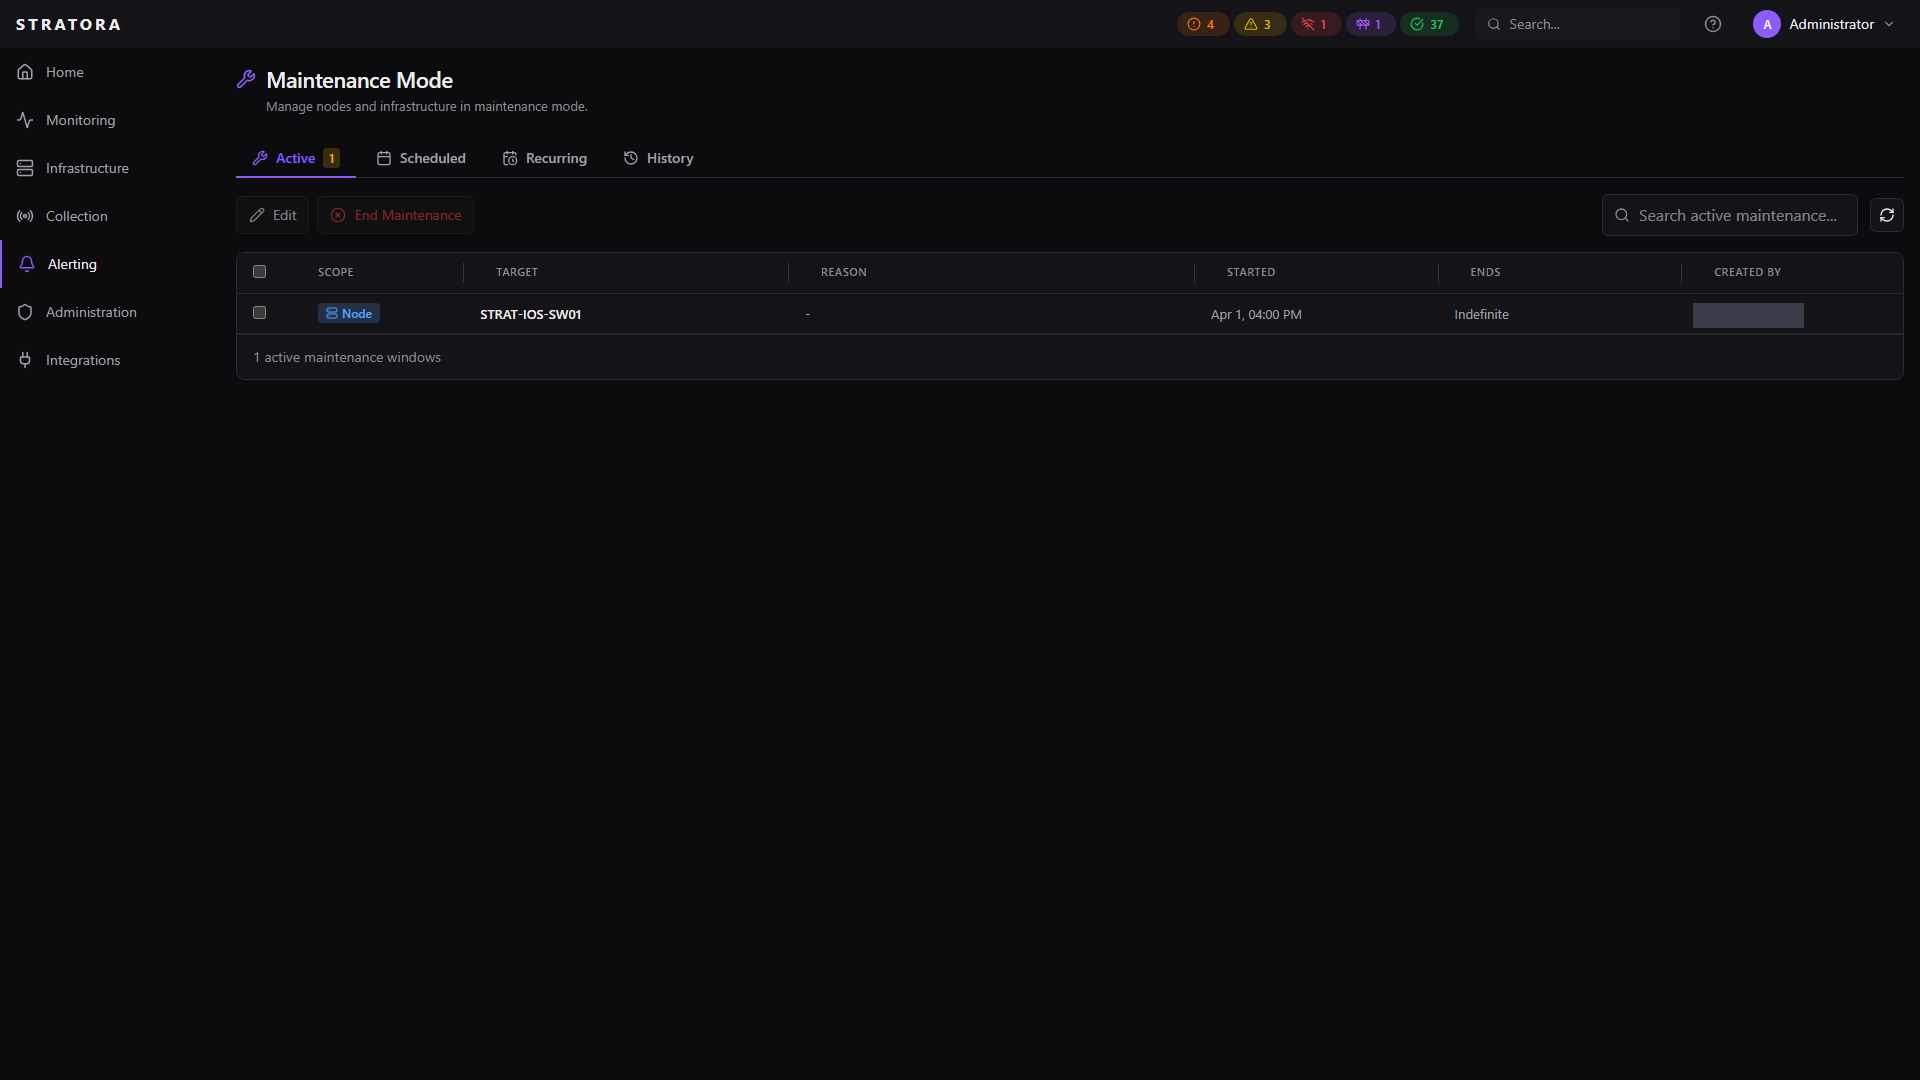Click the unreachable badge showing 1

1315,24
